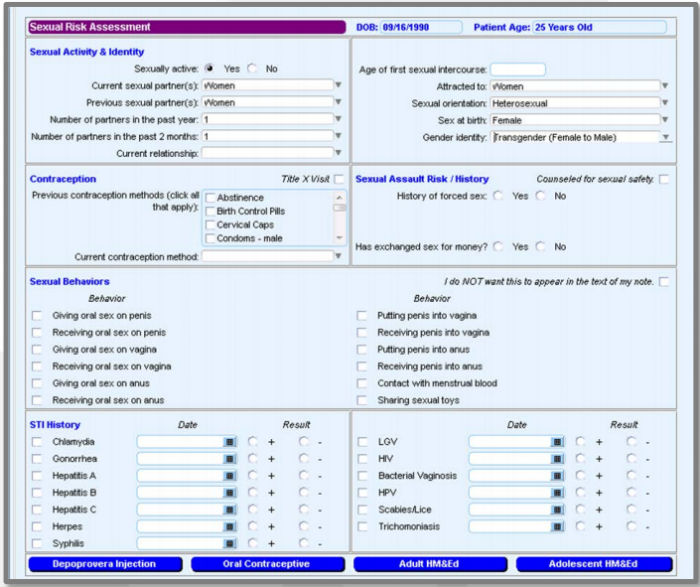Click the Depoprovera Injection button
700x587 pixels.
105,564
